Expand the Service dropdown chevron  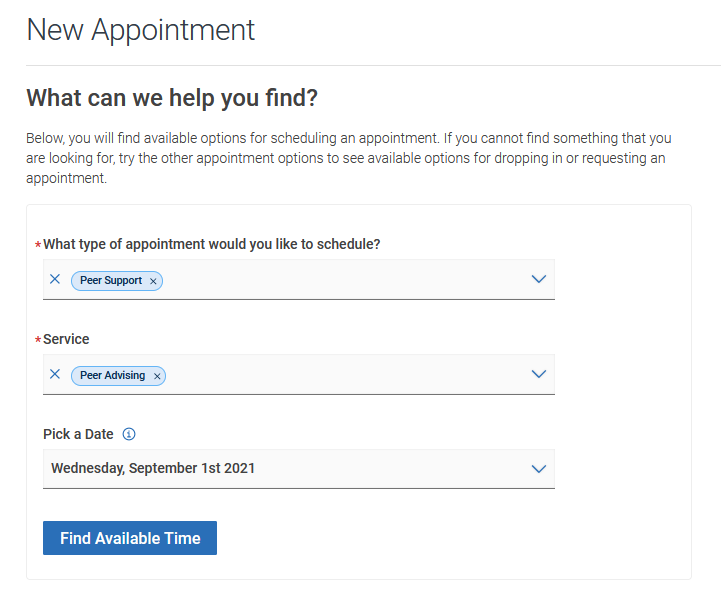[x=538, y=374]
